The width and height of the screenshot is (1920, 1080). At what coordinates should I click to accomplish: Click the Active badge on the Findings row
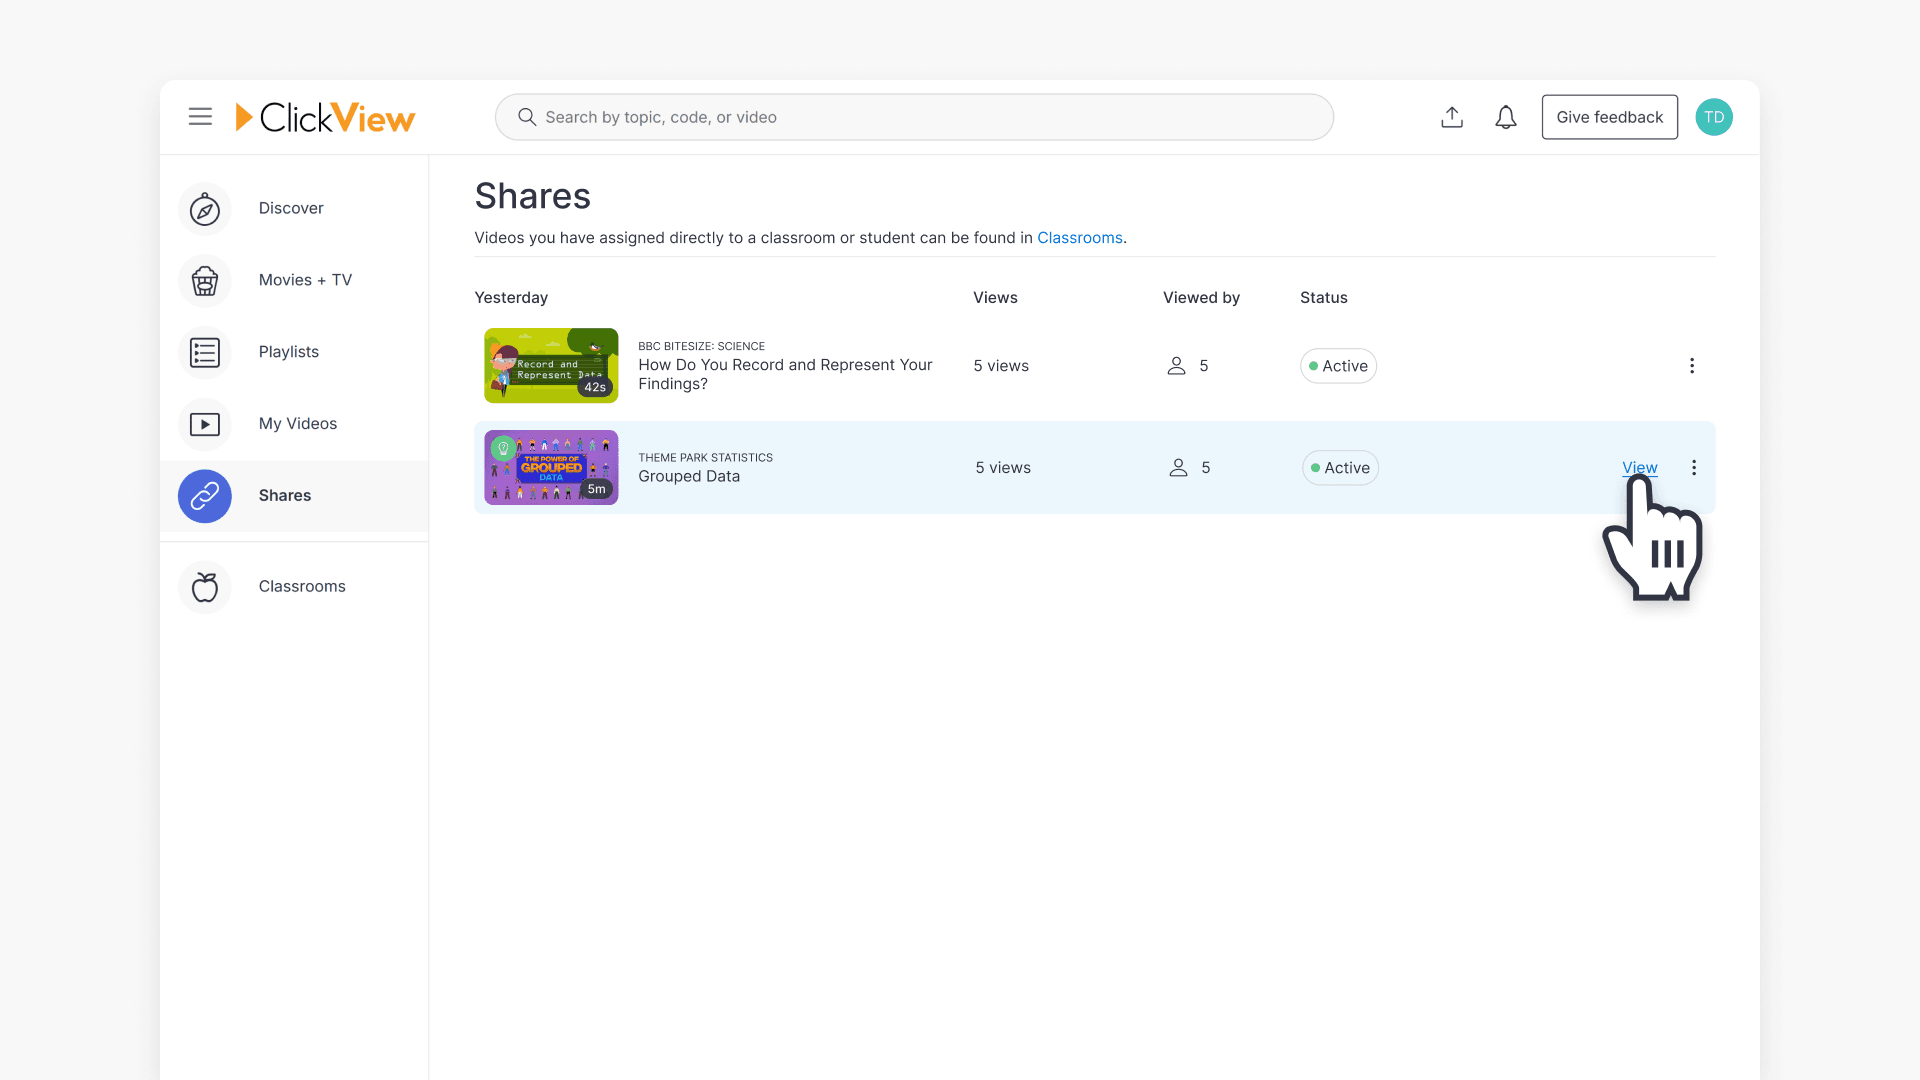click(x=1338, y=365)
